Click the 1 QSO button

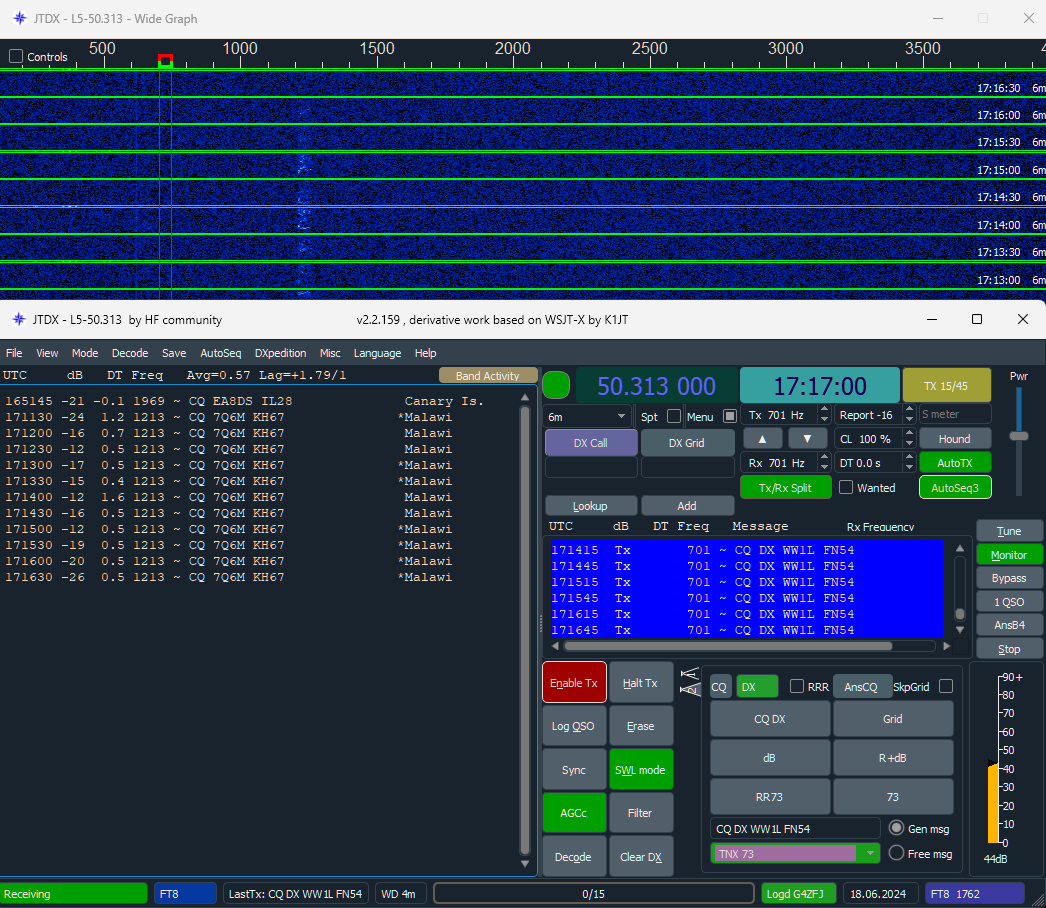pos(1009,602)
